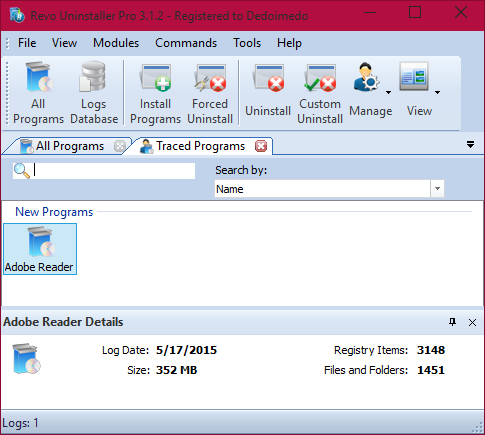Expand the Manage dropdown arrow
Screen dimensions: 485x435
[x=388, y=92]
